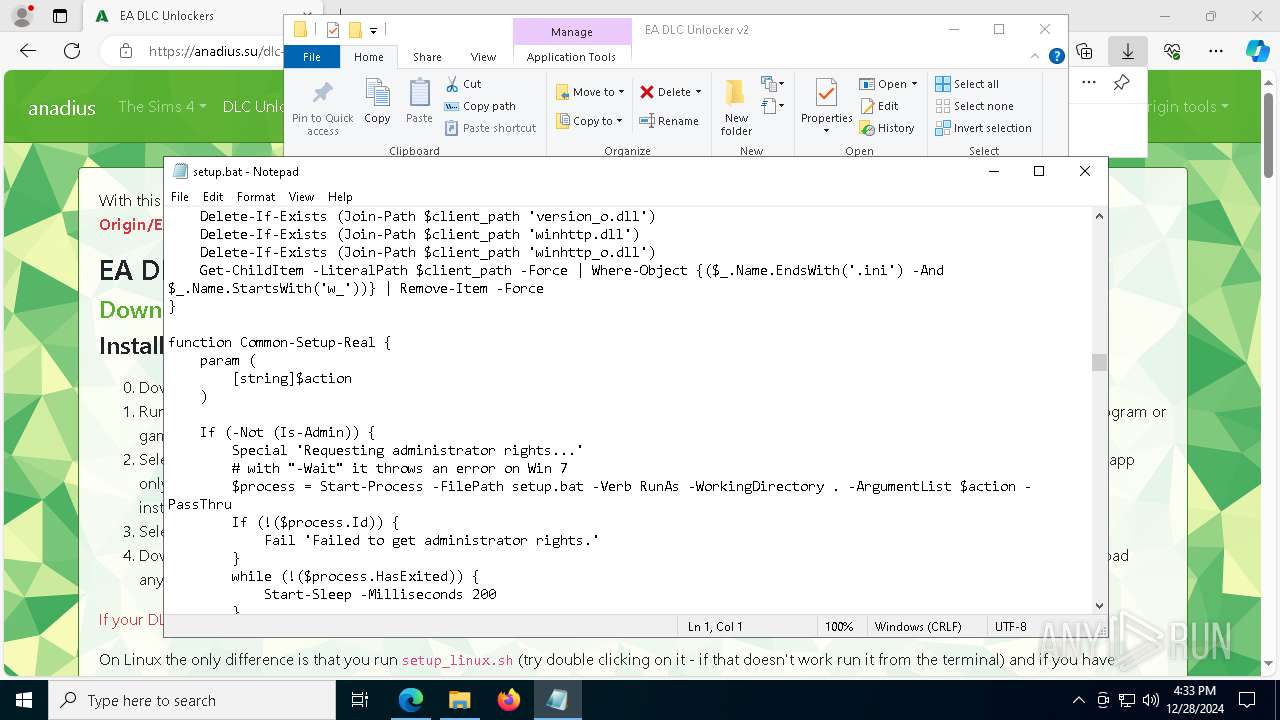The width and height of the screenshot is (1280, 720).
Task: Switch to Explorer Share tab
Action: [x=427, y=57]
